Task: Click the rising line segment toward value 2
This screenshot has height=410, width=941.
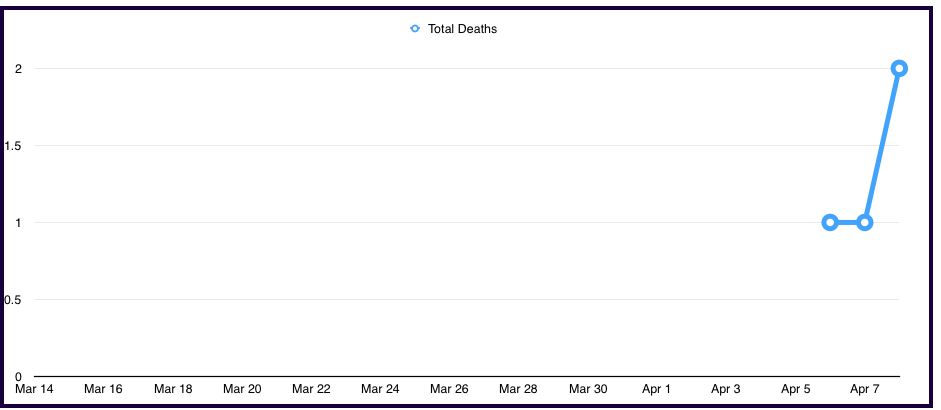Action: pos(882,145)
